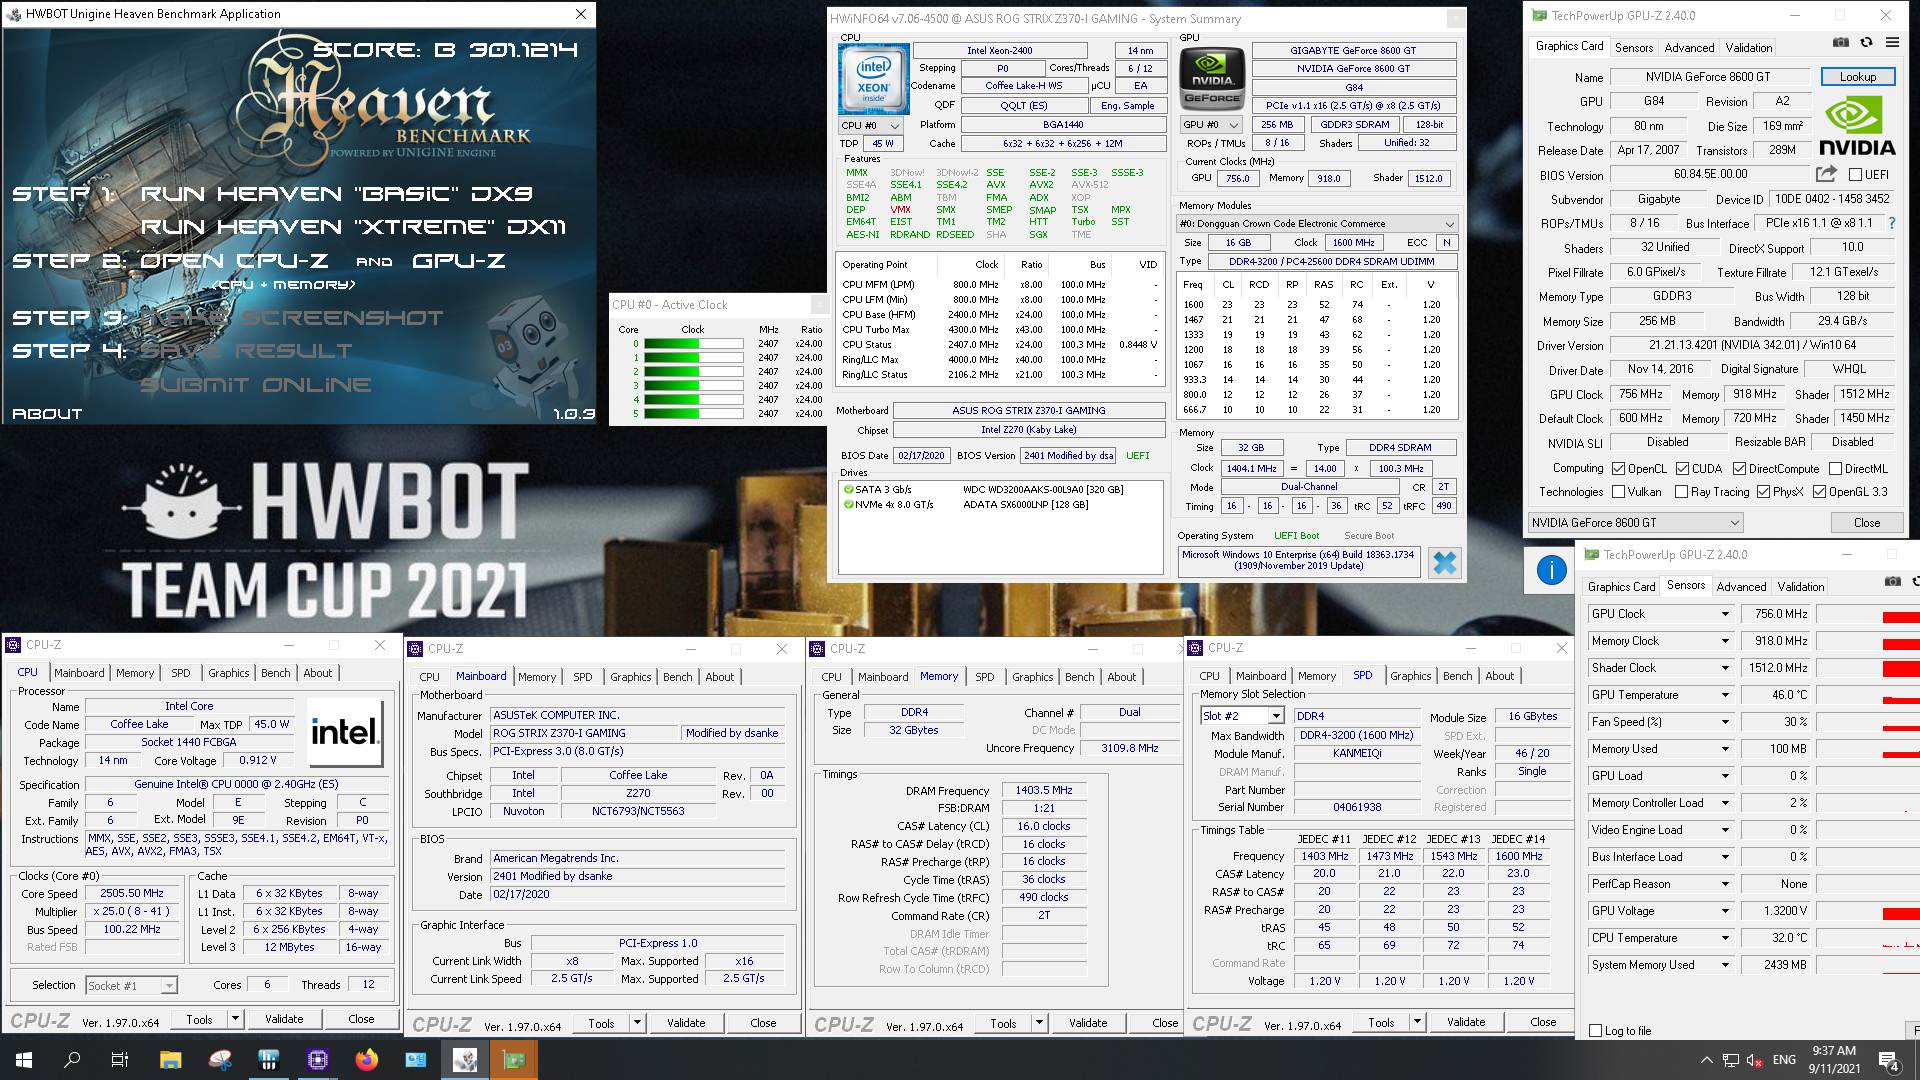Open File Explorer from taskbar

pyautogui.click(x=170, y=1060)
